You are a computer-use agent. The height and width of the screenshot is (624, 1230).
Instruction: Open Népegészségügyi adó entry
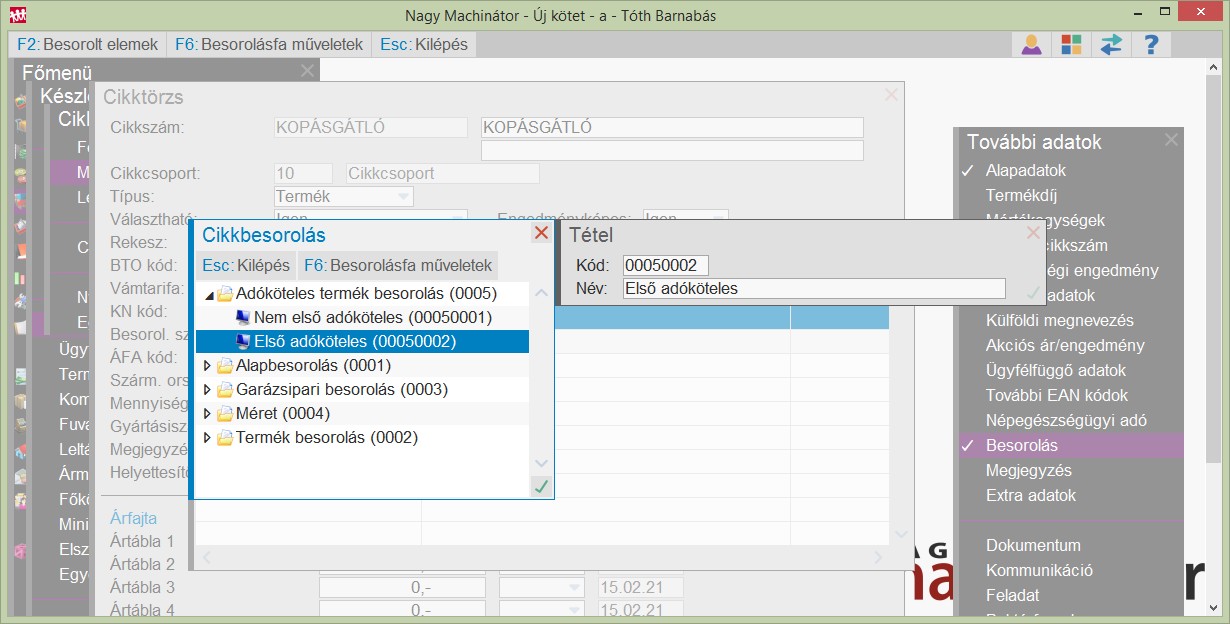(1066, 421)
